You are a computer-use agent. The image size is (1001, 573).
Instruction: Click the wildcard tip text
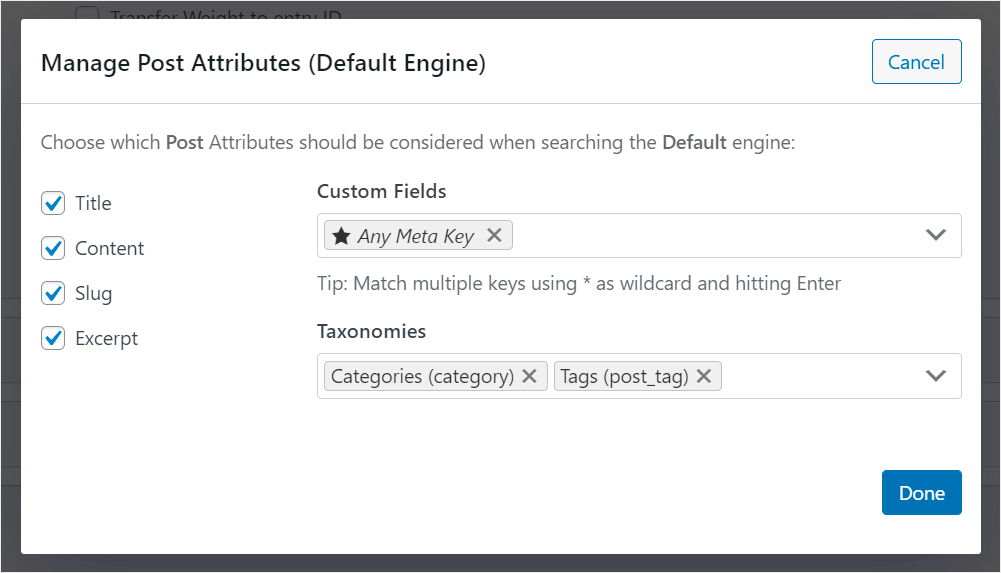click(579, 283)
